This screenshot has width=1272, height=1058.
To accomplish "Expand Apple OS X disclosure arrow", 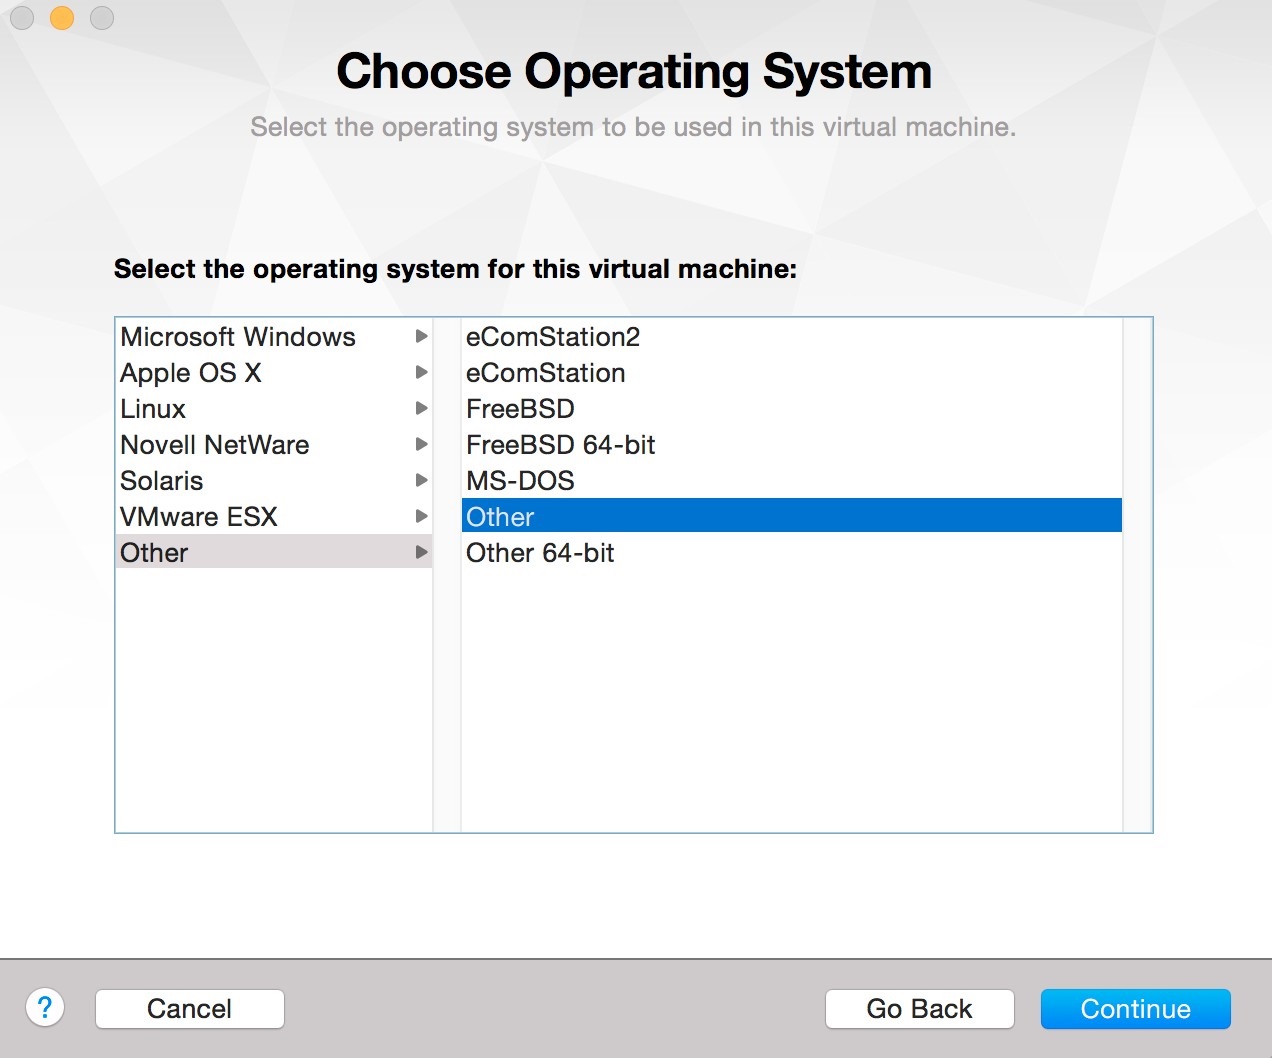I will 421,373.
